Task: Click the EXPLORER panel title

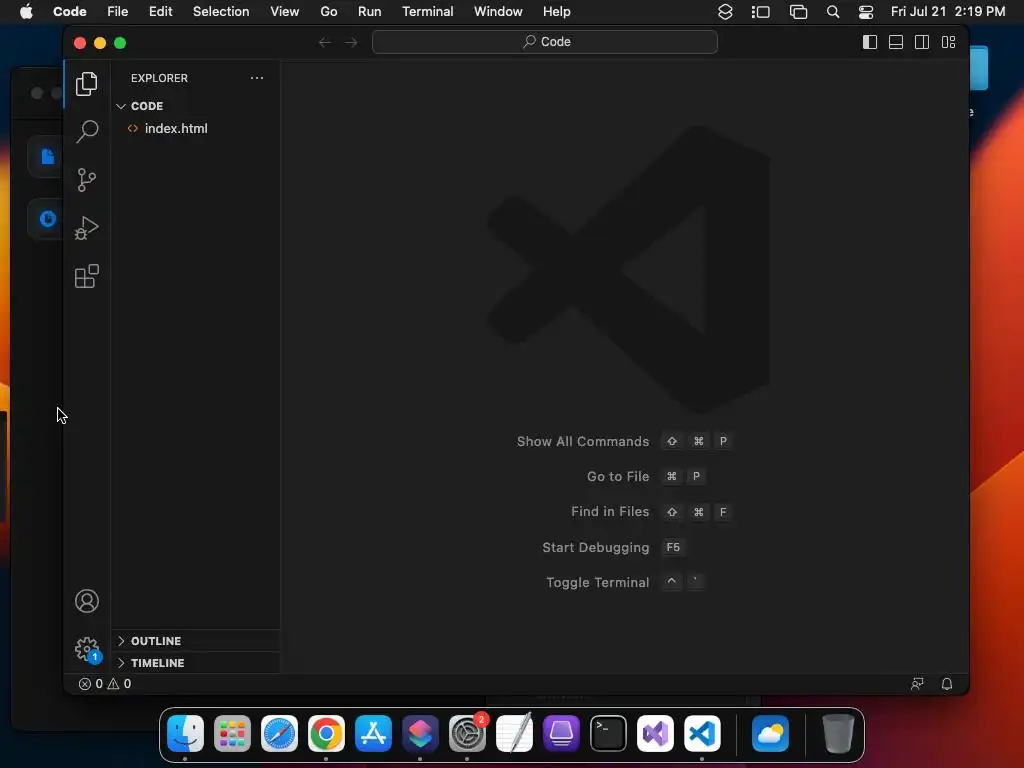Action: [x=159, y=78]
